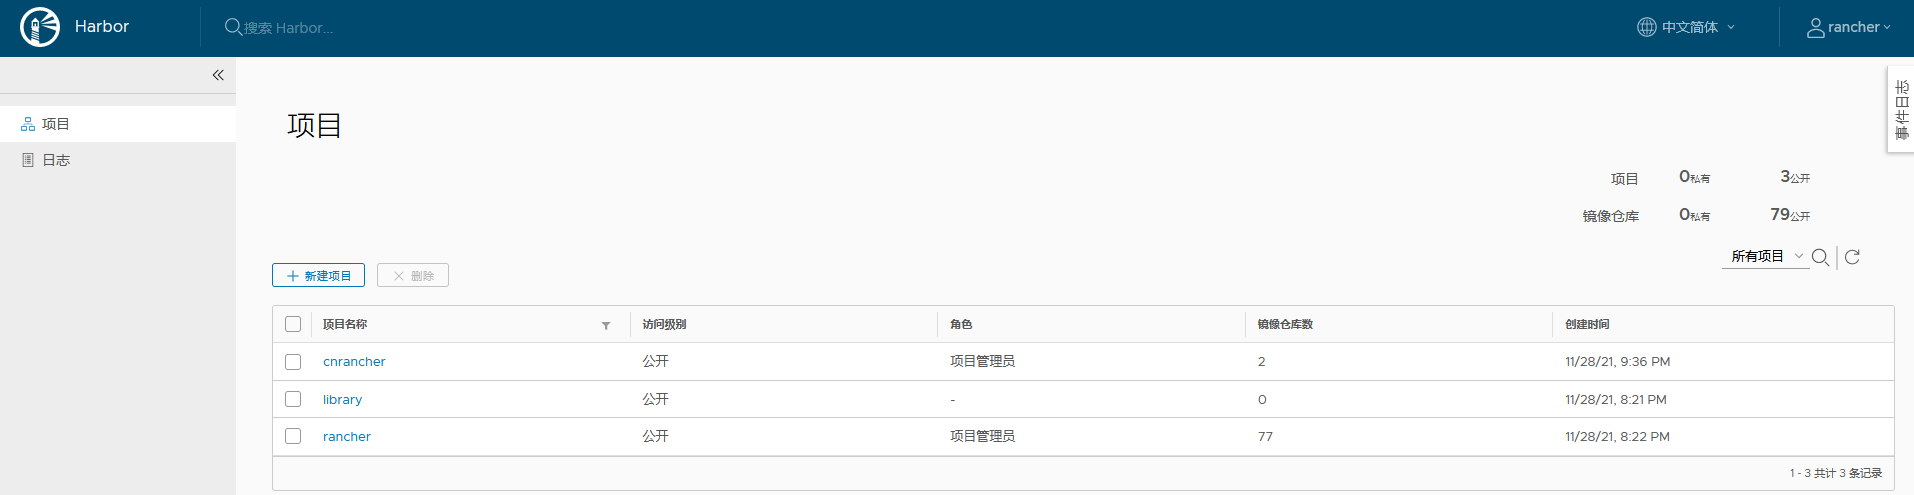Image resolution: width=1914 pixels, height=495 pixels.
Task: Click the globe language icon
Action: [1646, 27]
